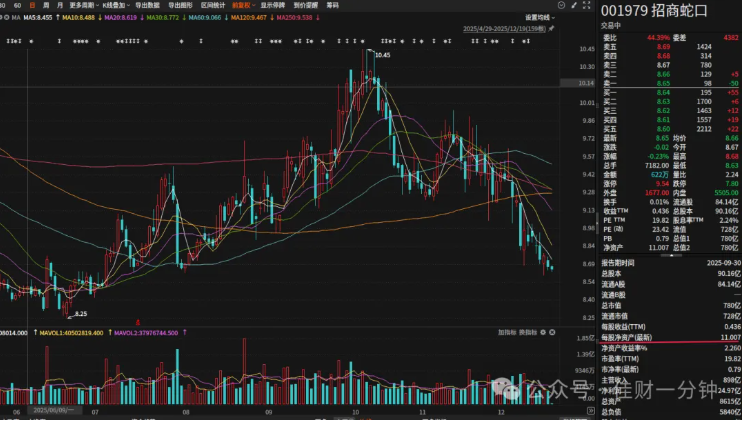Open the smiley face icon in chart toolbar
The height and width of the screenshot is (422, 742).
(561, 5)
